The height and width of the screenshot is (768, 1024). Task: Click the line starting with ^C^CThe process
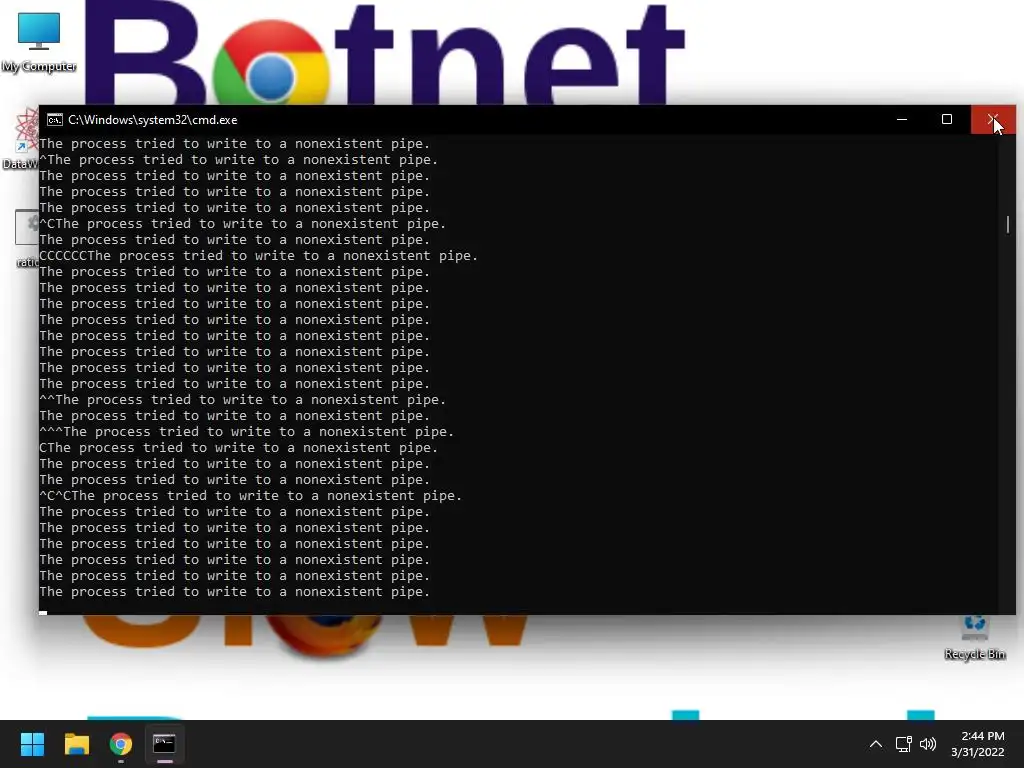tap(251, 496)
